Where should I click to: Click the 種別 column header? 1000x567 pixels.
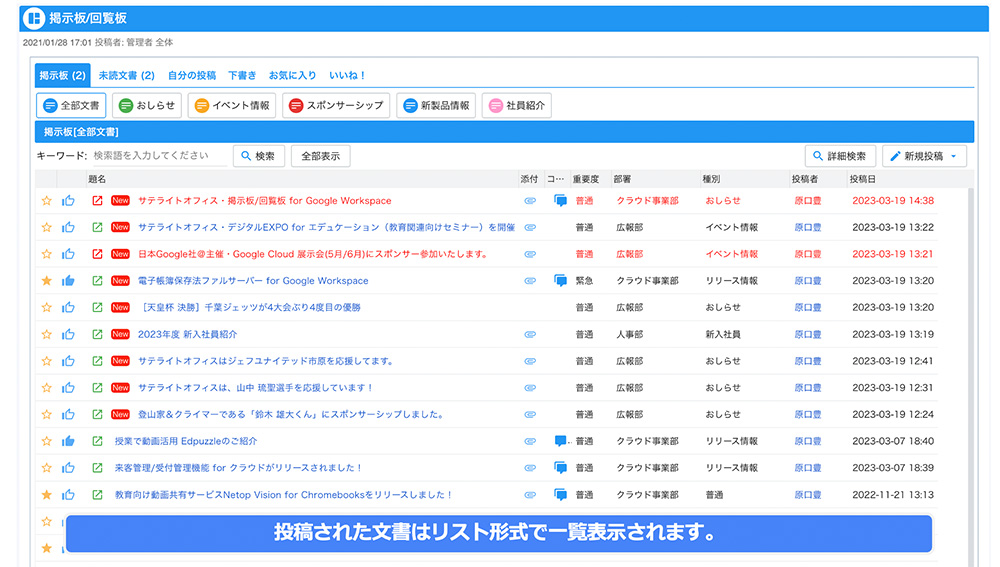pyautogui.click(x=711, y=179)
